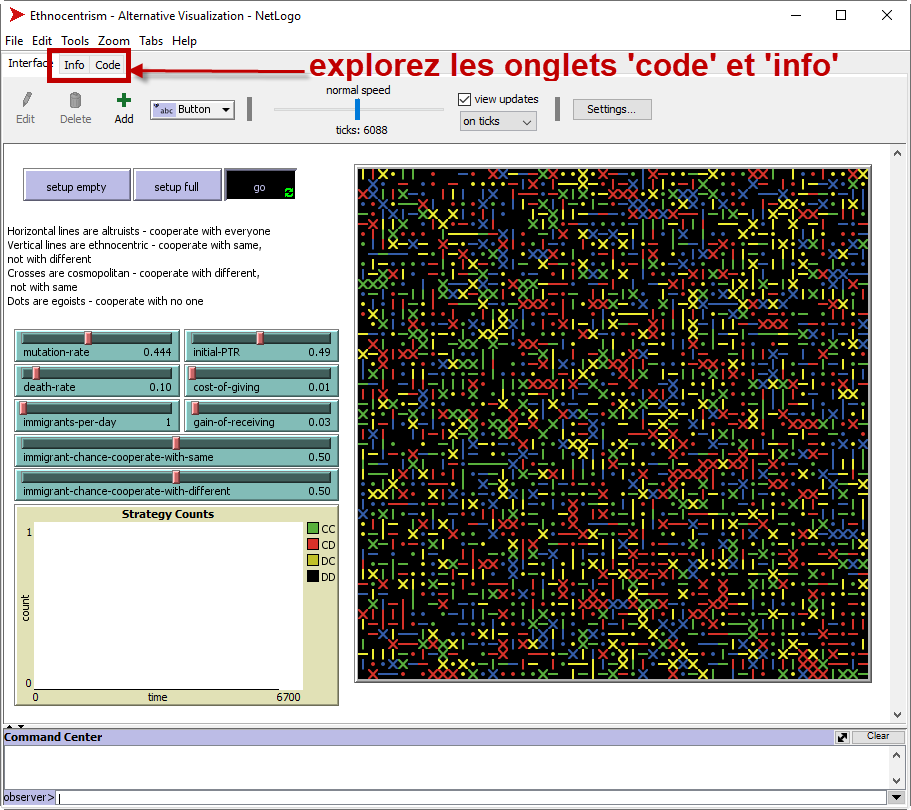The height and width of the screenshot is (810, 911).
Task: Click Command Center scrollbar down arrow
Action: coord(897,780)
